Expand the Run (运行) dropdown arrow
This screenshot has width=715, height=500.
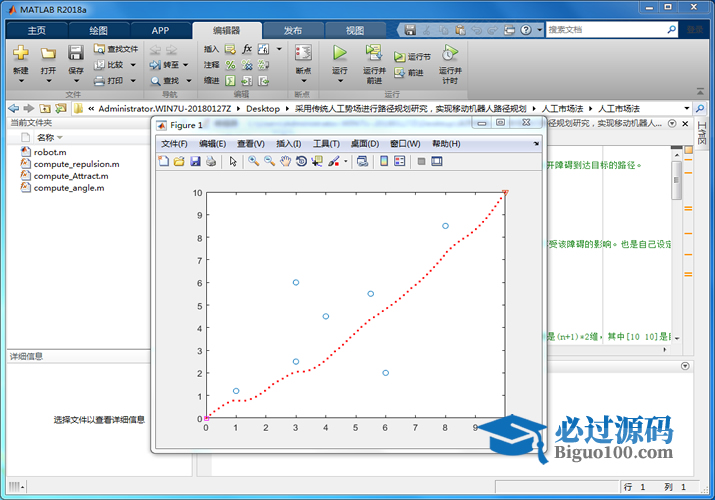(340, 81)
